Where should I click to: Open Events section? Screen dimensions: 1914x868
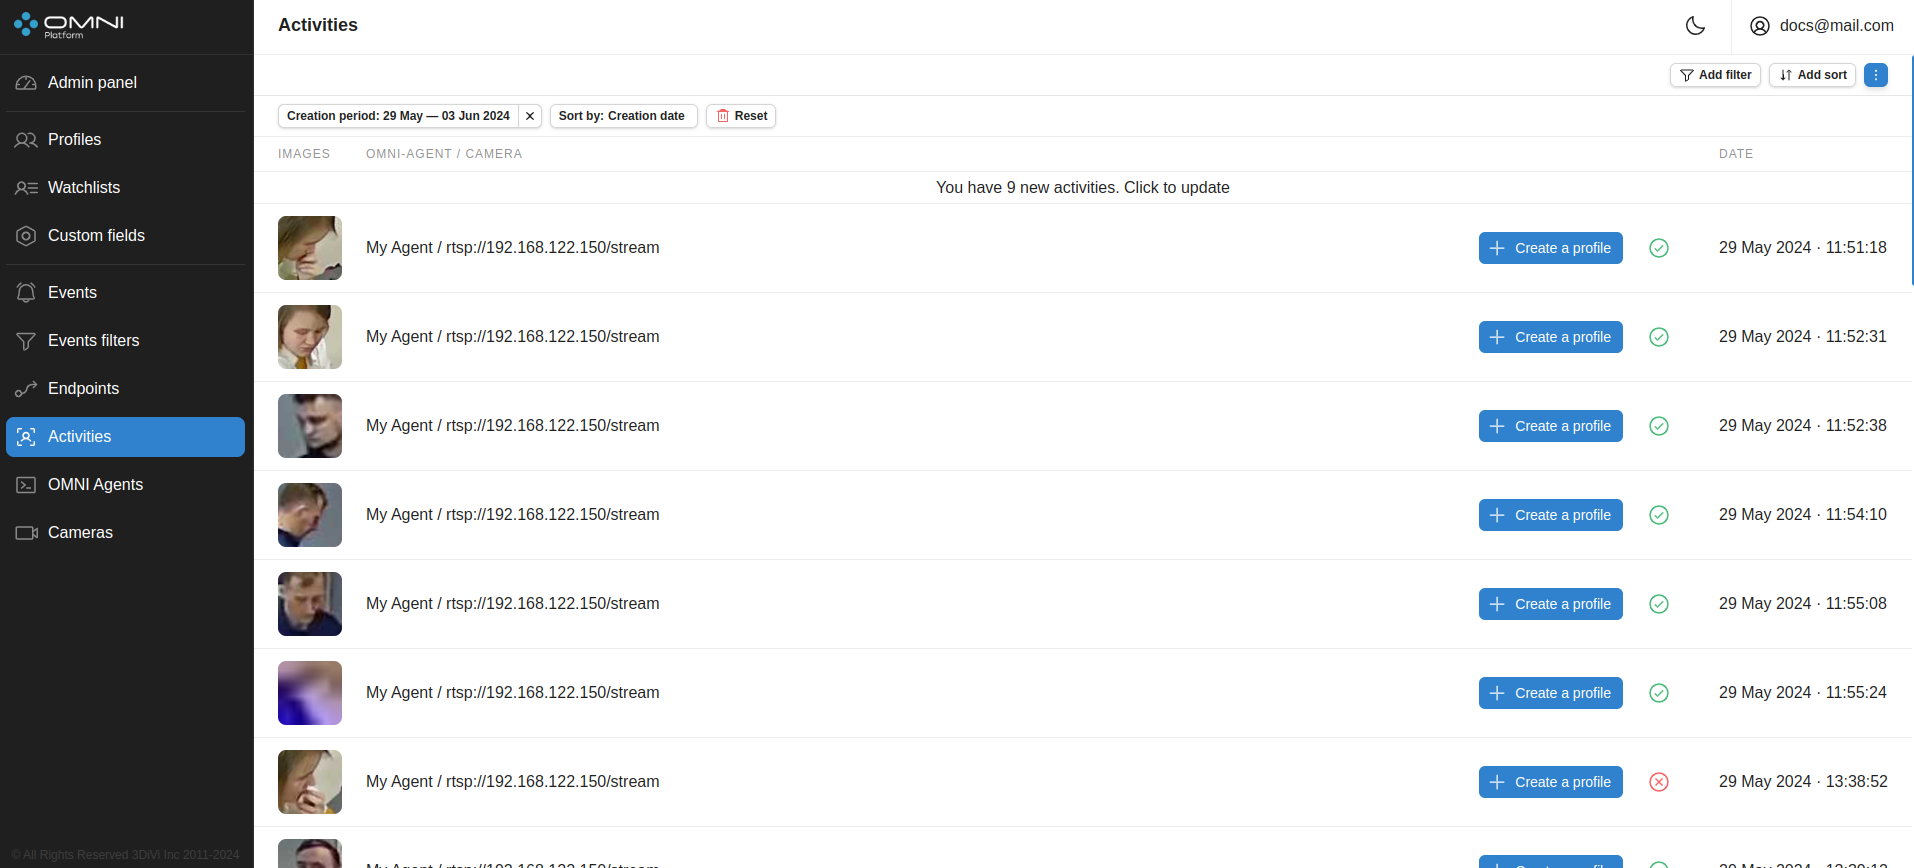pyautogui.click(x=125, y=293)
